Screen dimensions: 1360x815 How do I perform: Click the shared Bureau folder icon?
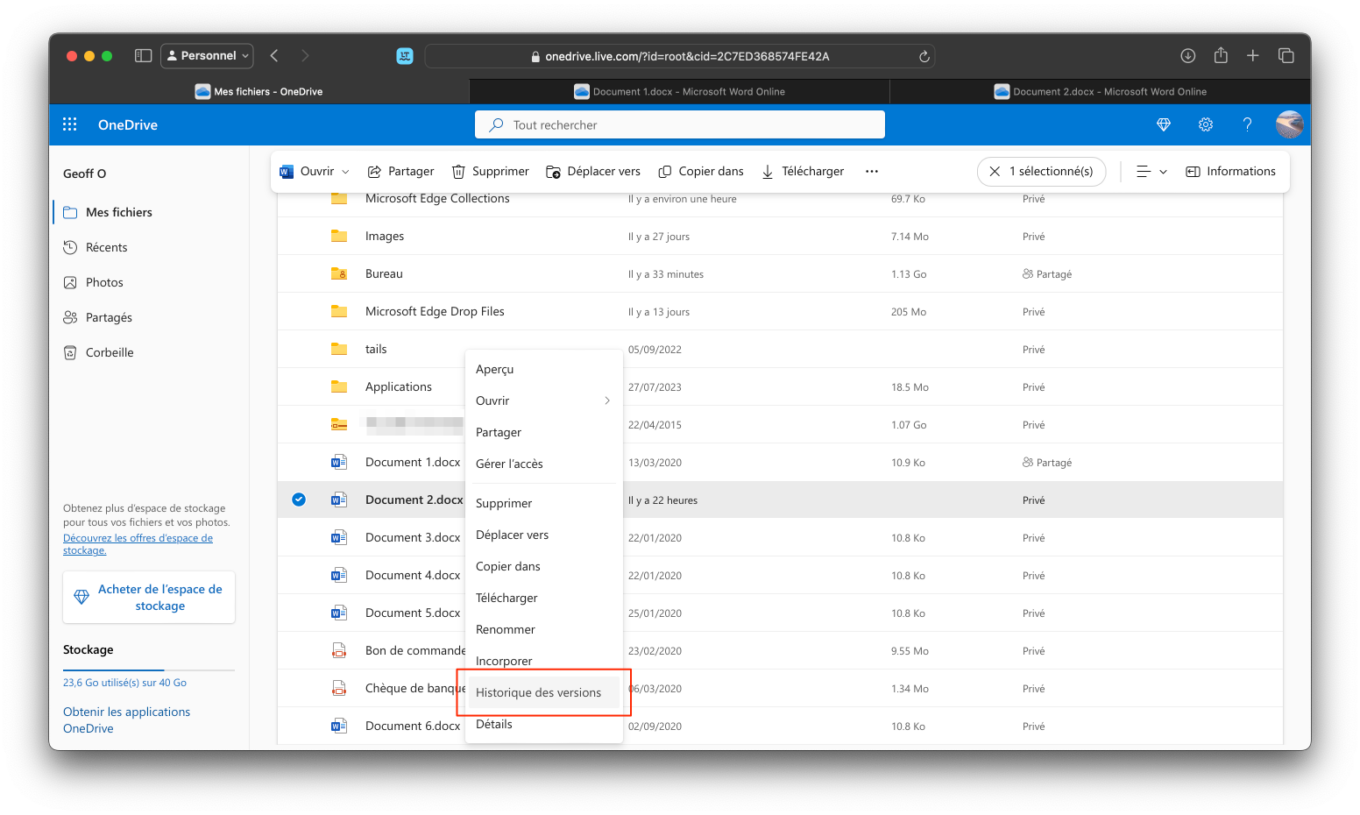tap(339, 274)
